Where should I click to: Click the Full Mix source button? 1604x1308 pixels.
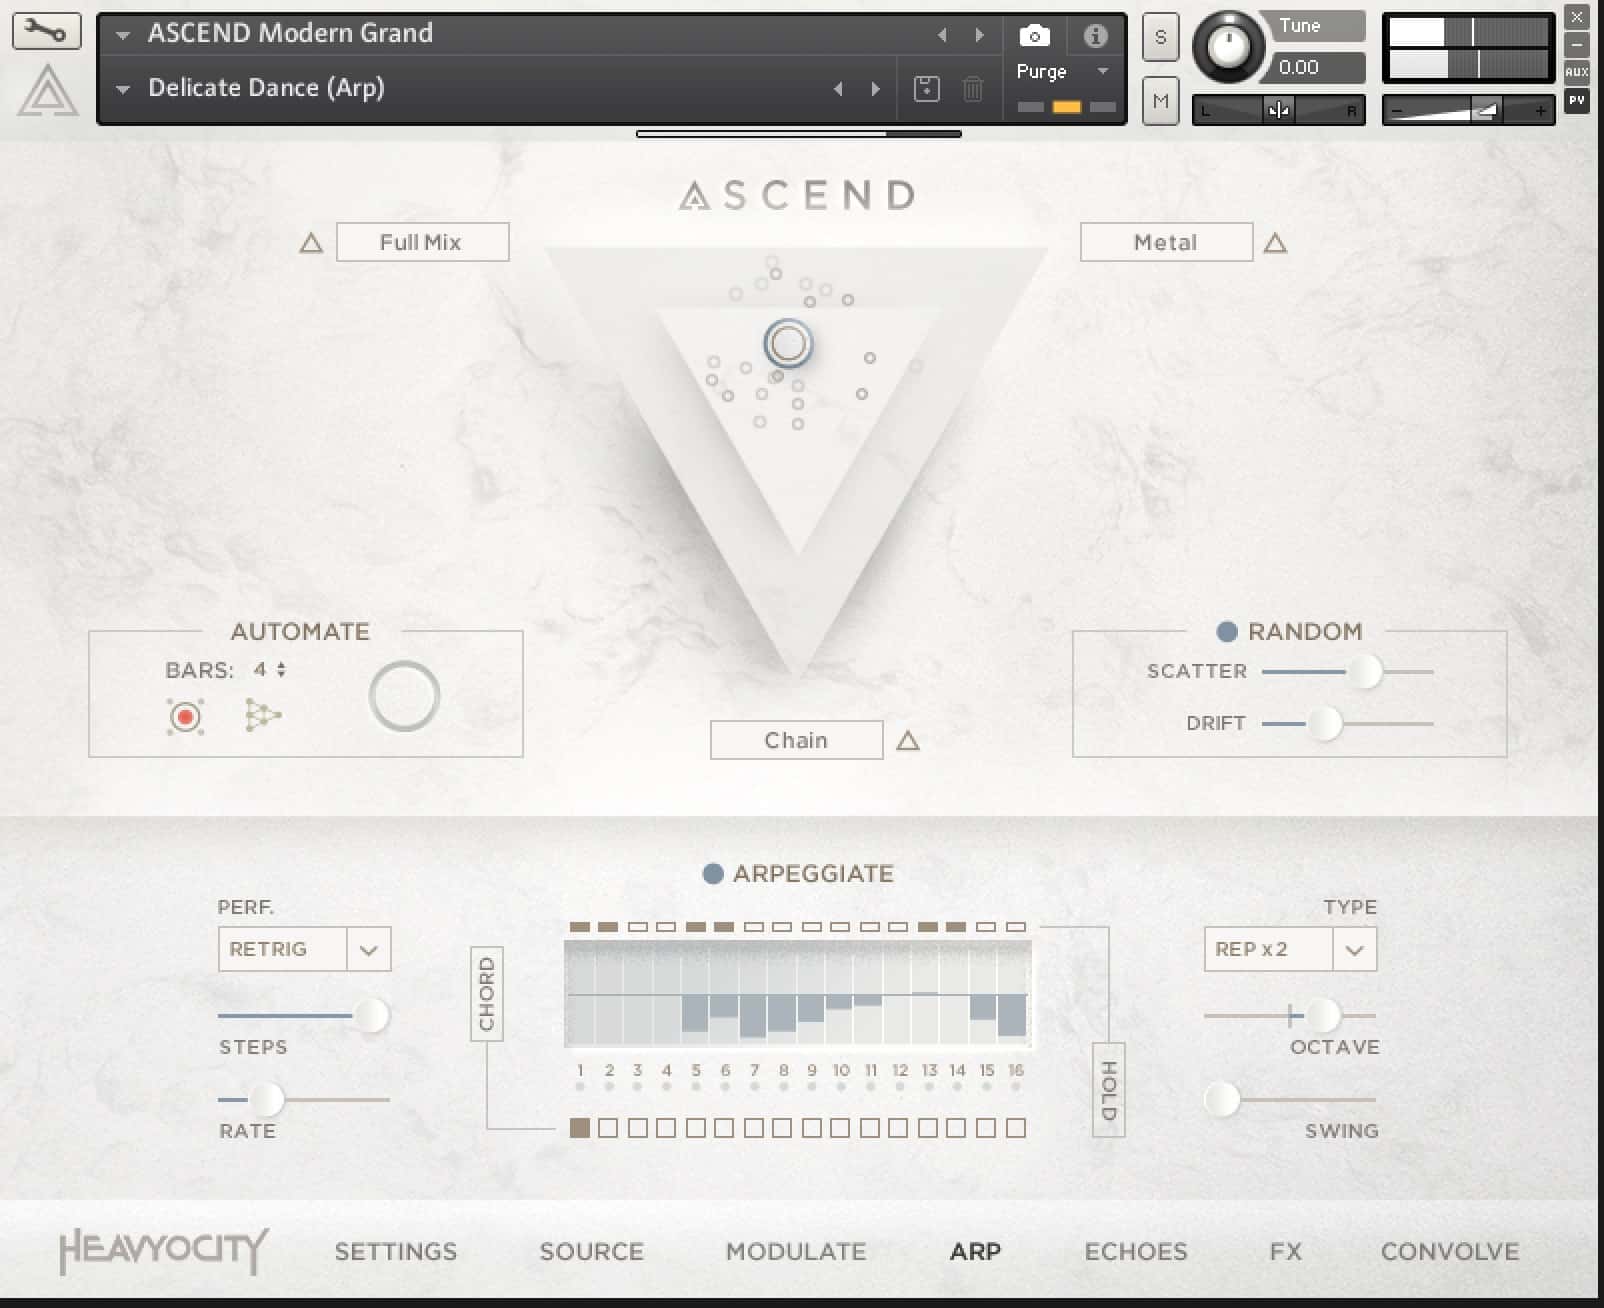click(x=422, y=242)
